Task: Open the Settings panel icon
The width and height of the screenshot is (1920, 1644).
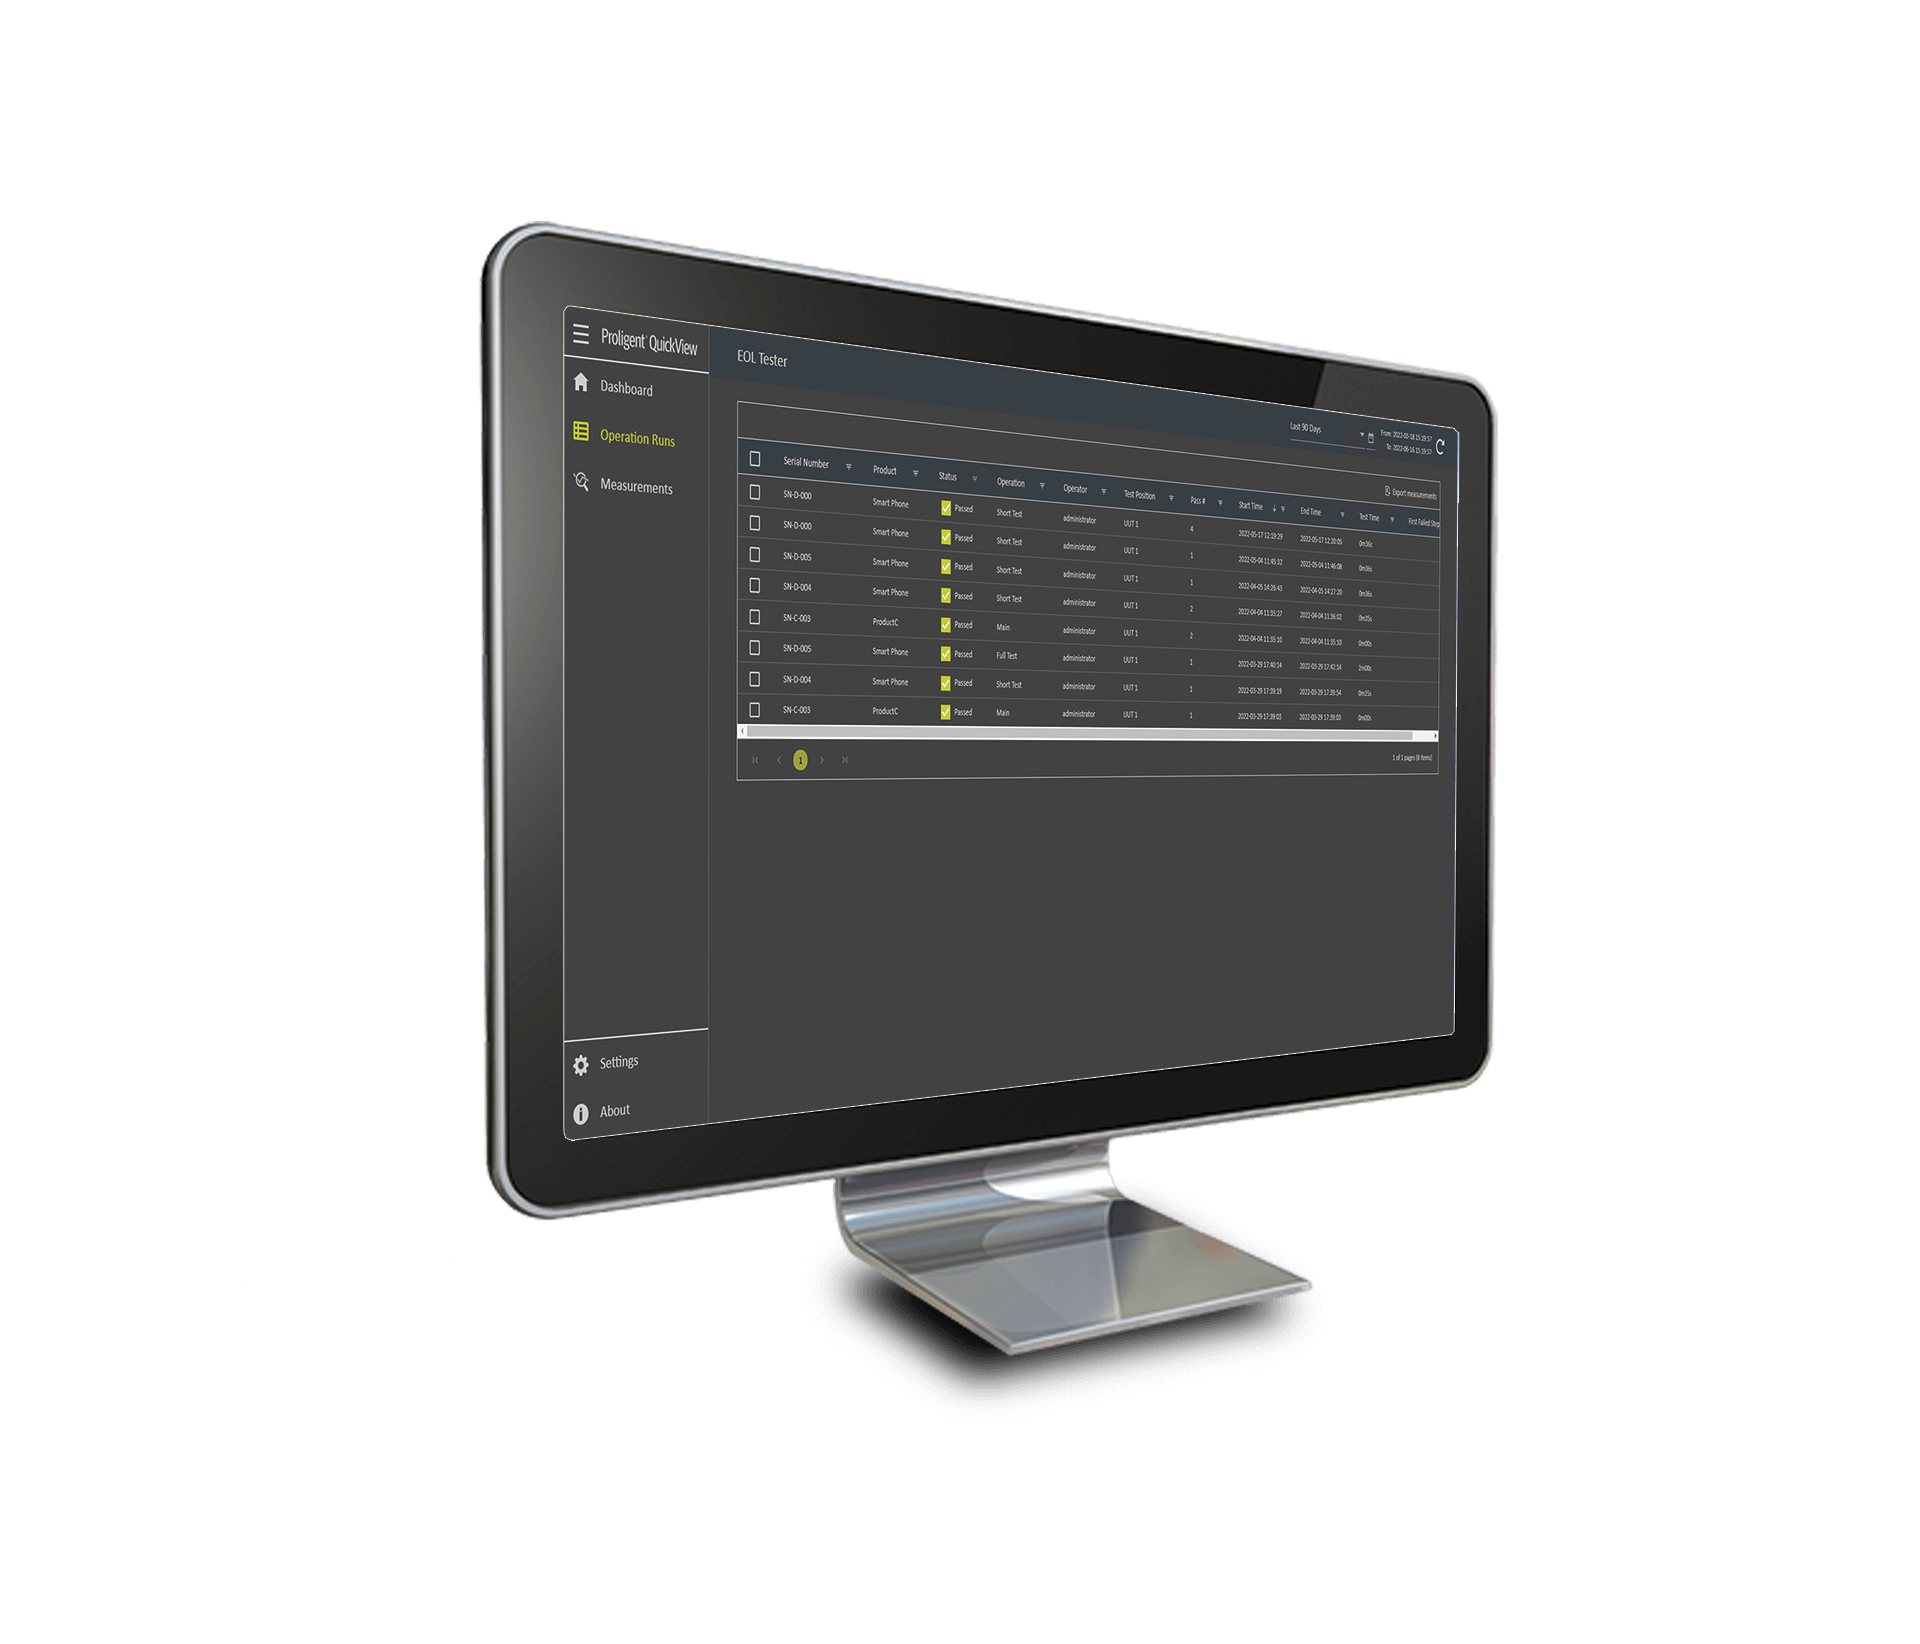Action: [x=589, y=1063]
